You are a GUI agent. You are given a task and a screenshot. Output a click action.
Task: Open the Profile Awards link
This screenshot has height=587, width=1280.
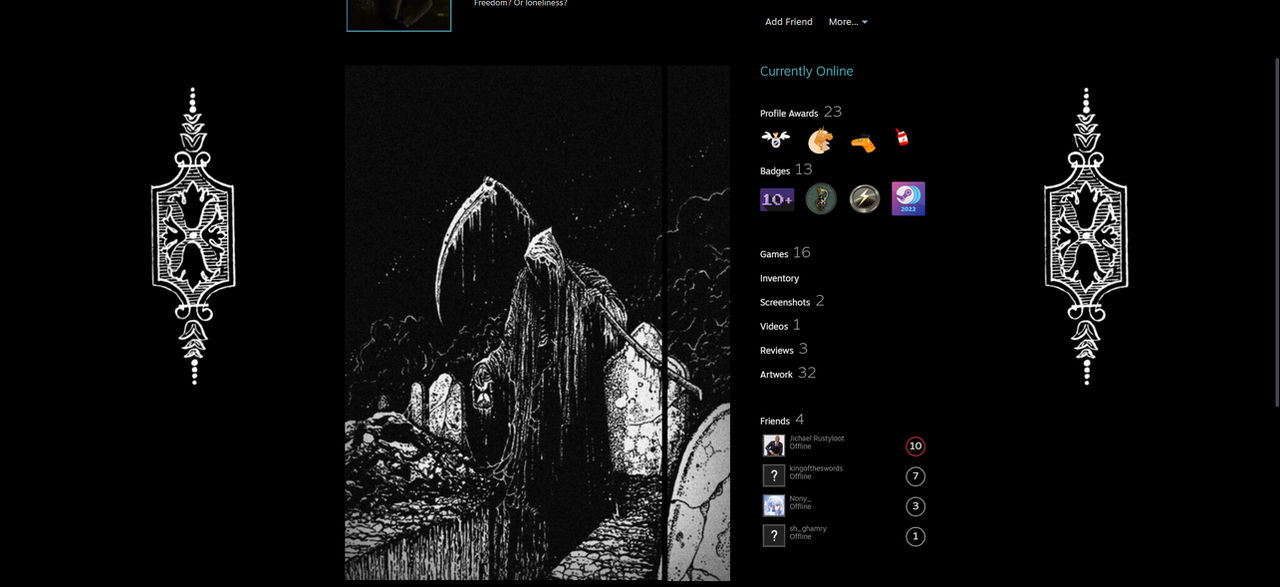pyautogui.click(x=789, y=114)
